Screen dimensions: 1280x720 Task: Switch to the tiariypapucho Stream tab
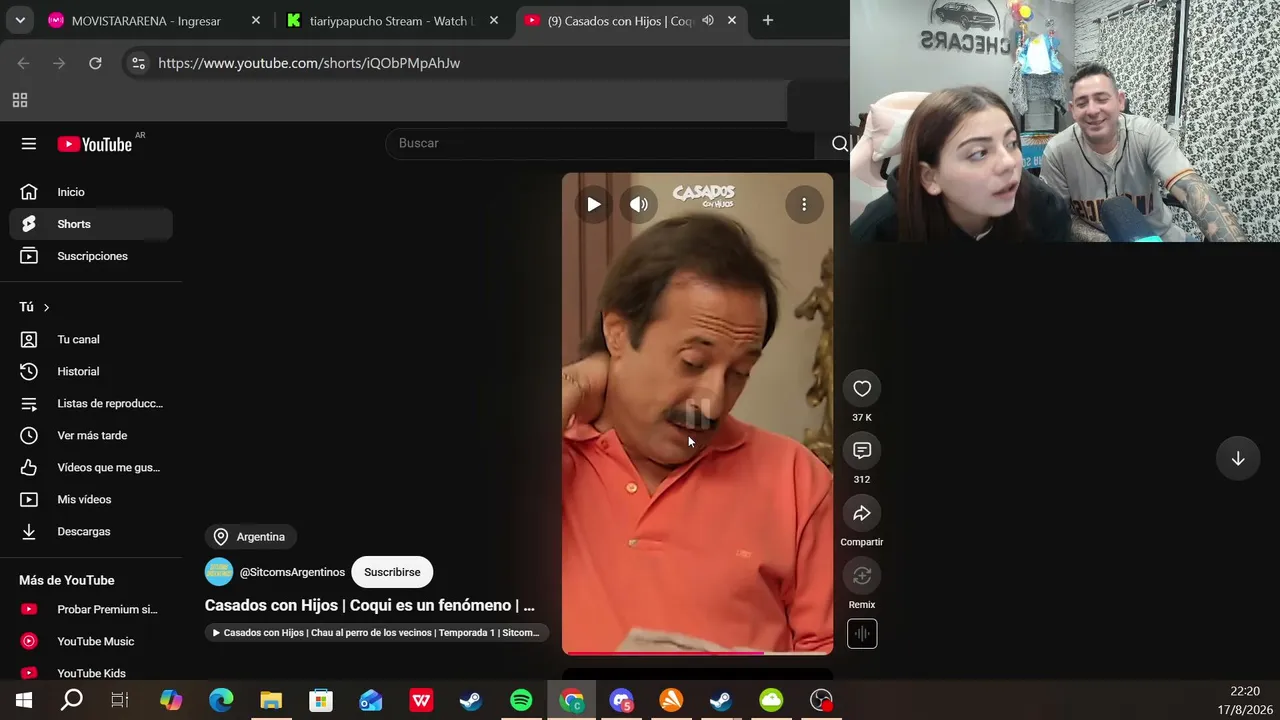[390, 21]
